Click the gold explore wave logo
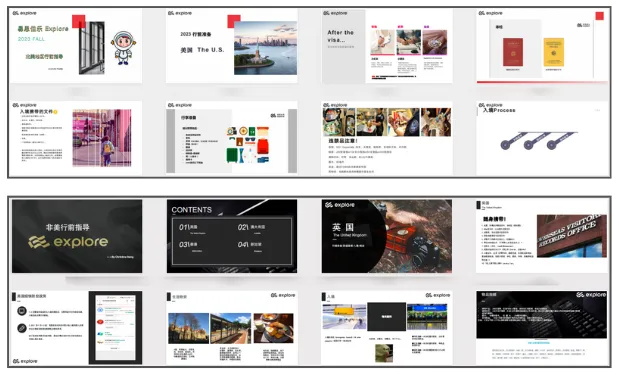Image resolution: width=619 pixels, height=375 pixels. [x=39, y=242]
